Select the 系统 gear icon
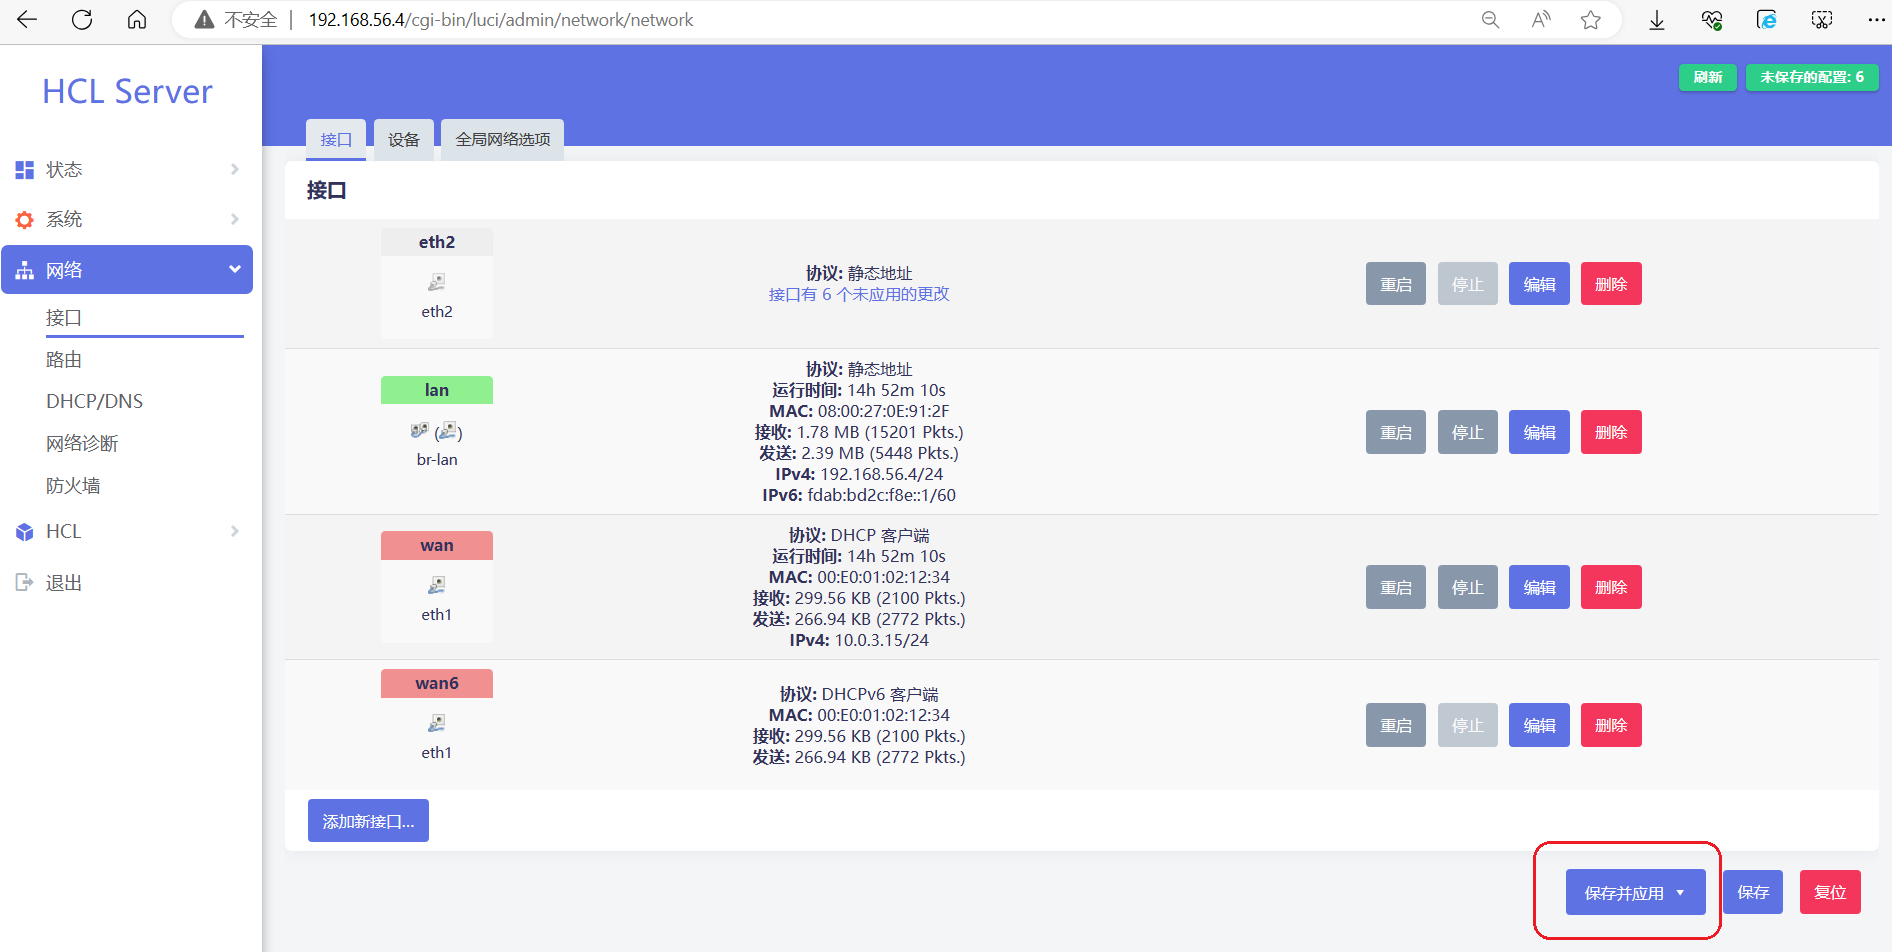This screenshot has height=952, width=1892. click(24, 219)
